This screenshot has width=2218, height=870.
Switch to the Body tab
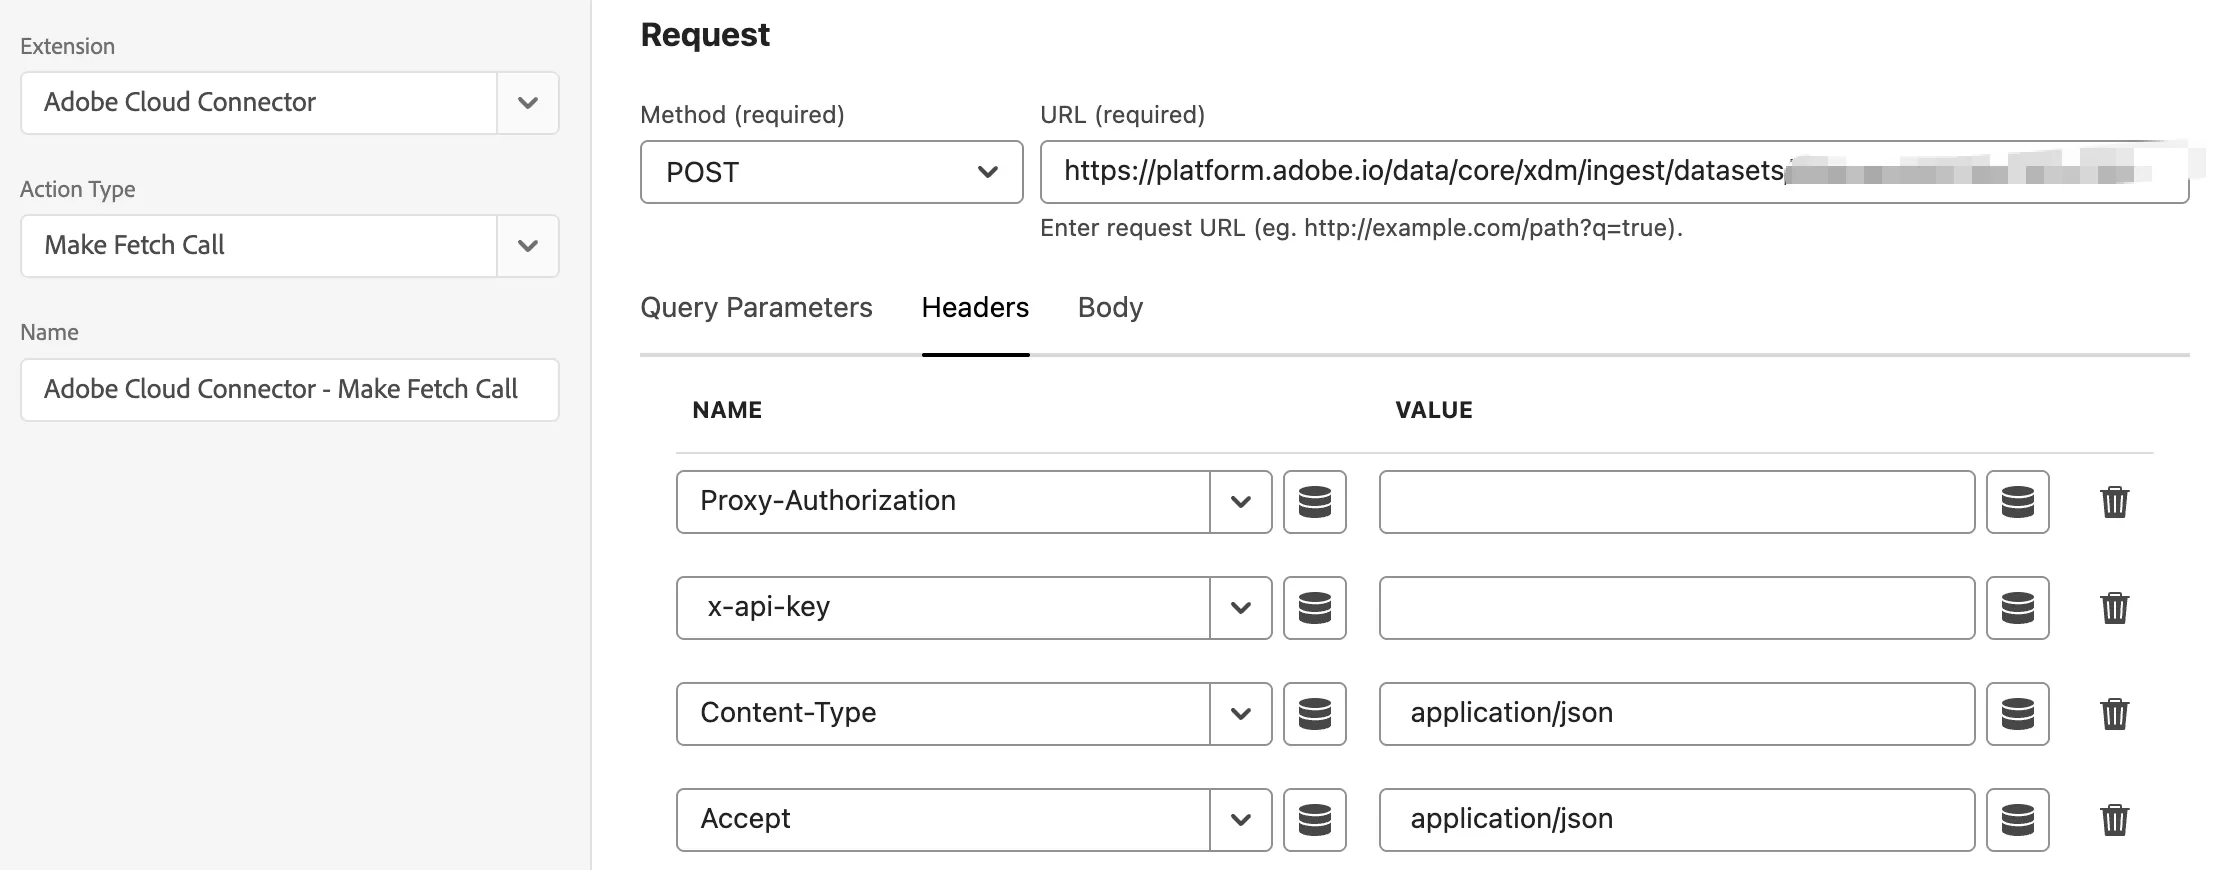pyautogui.click(x=1110, y=308)
